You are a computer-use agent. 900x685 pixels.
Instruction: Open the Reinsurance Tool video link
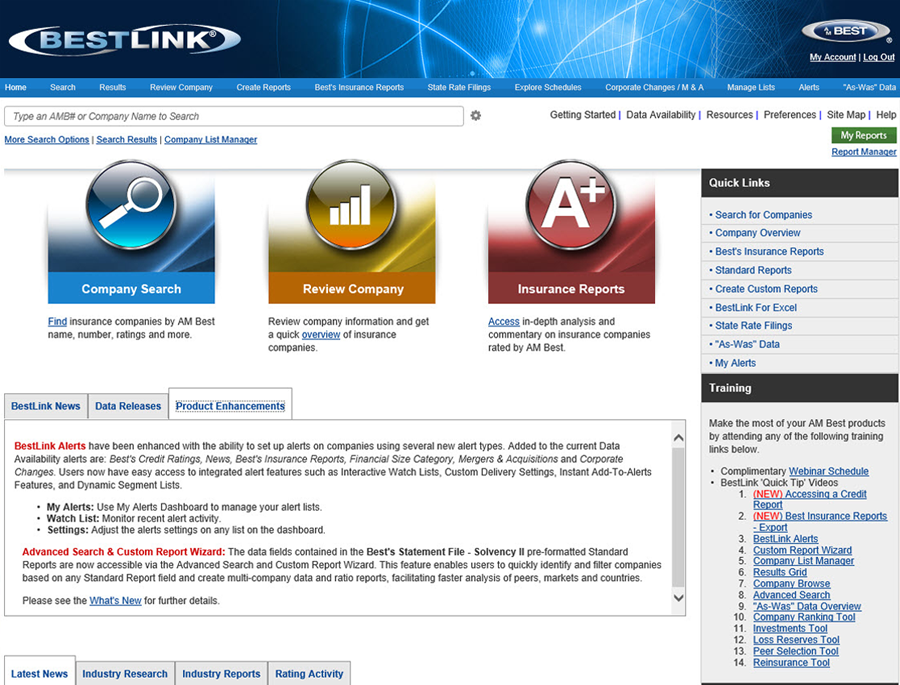[x=792, y=663]
